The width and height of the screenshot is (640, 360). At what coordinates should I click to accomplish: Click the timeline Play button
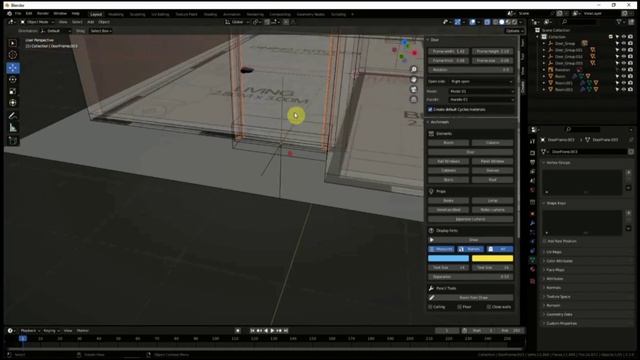[x=272, y=331]
